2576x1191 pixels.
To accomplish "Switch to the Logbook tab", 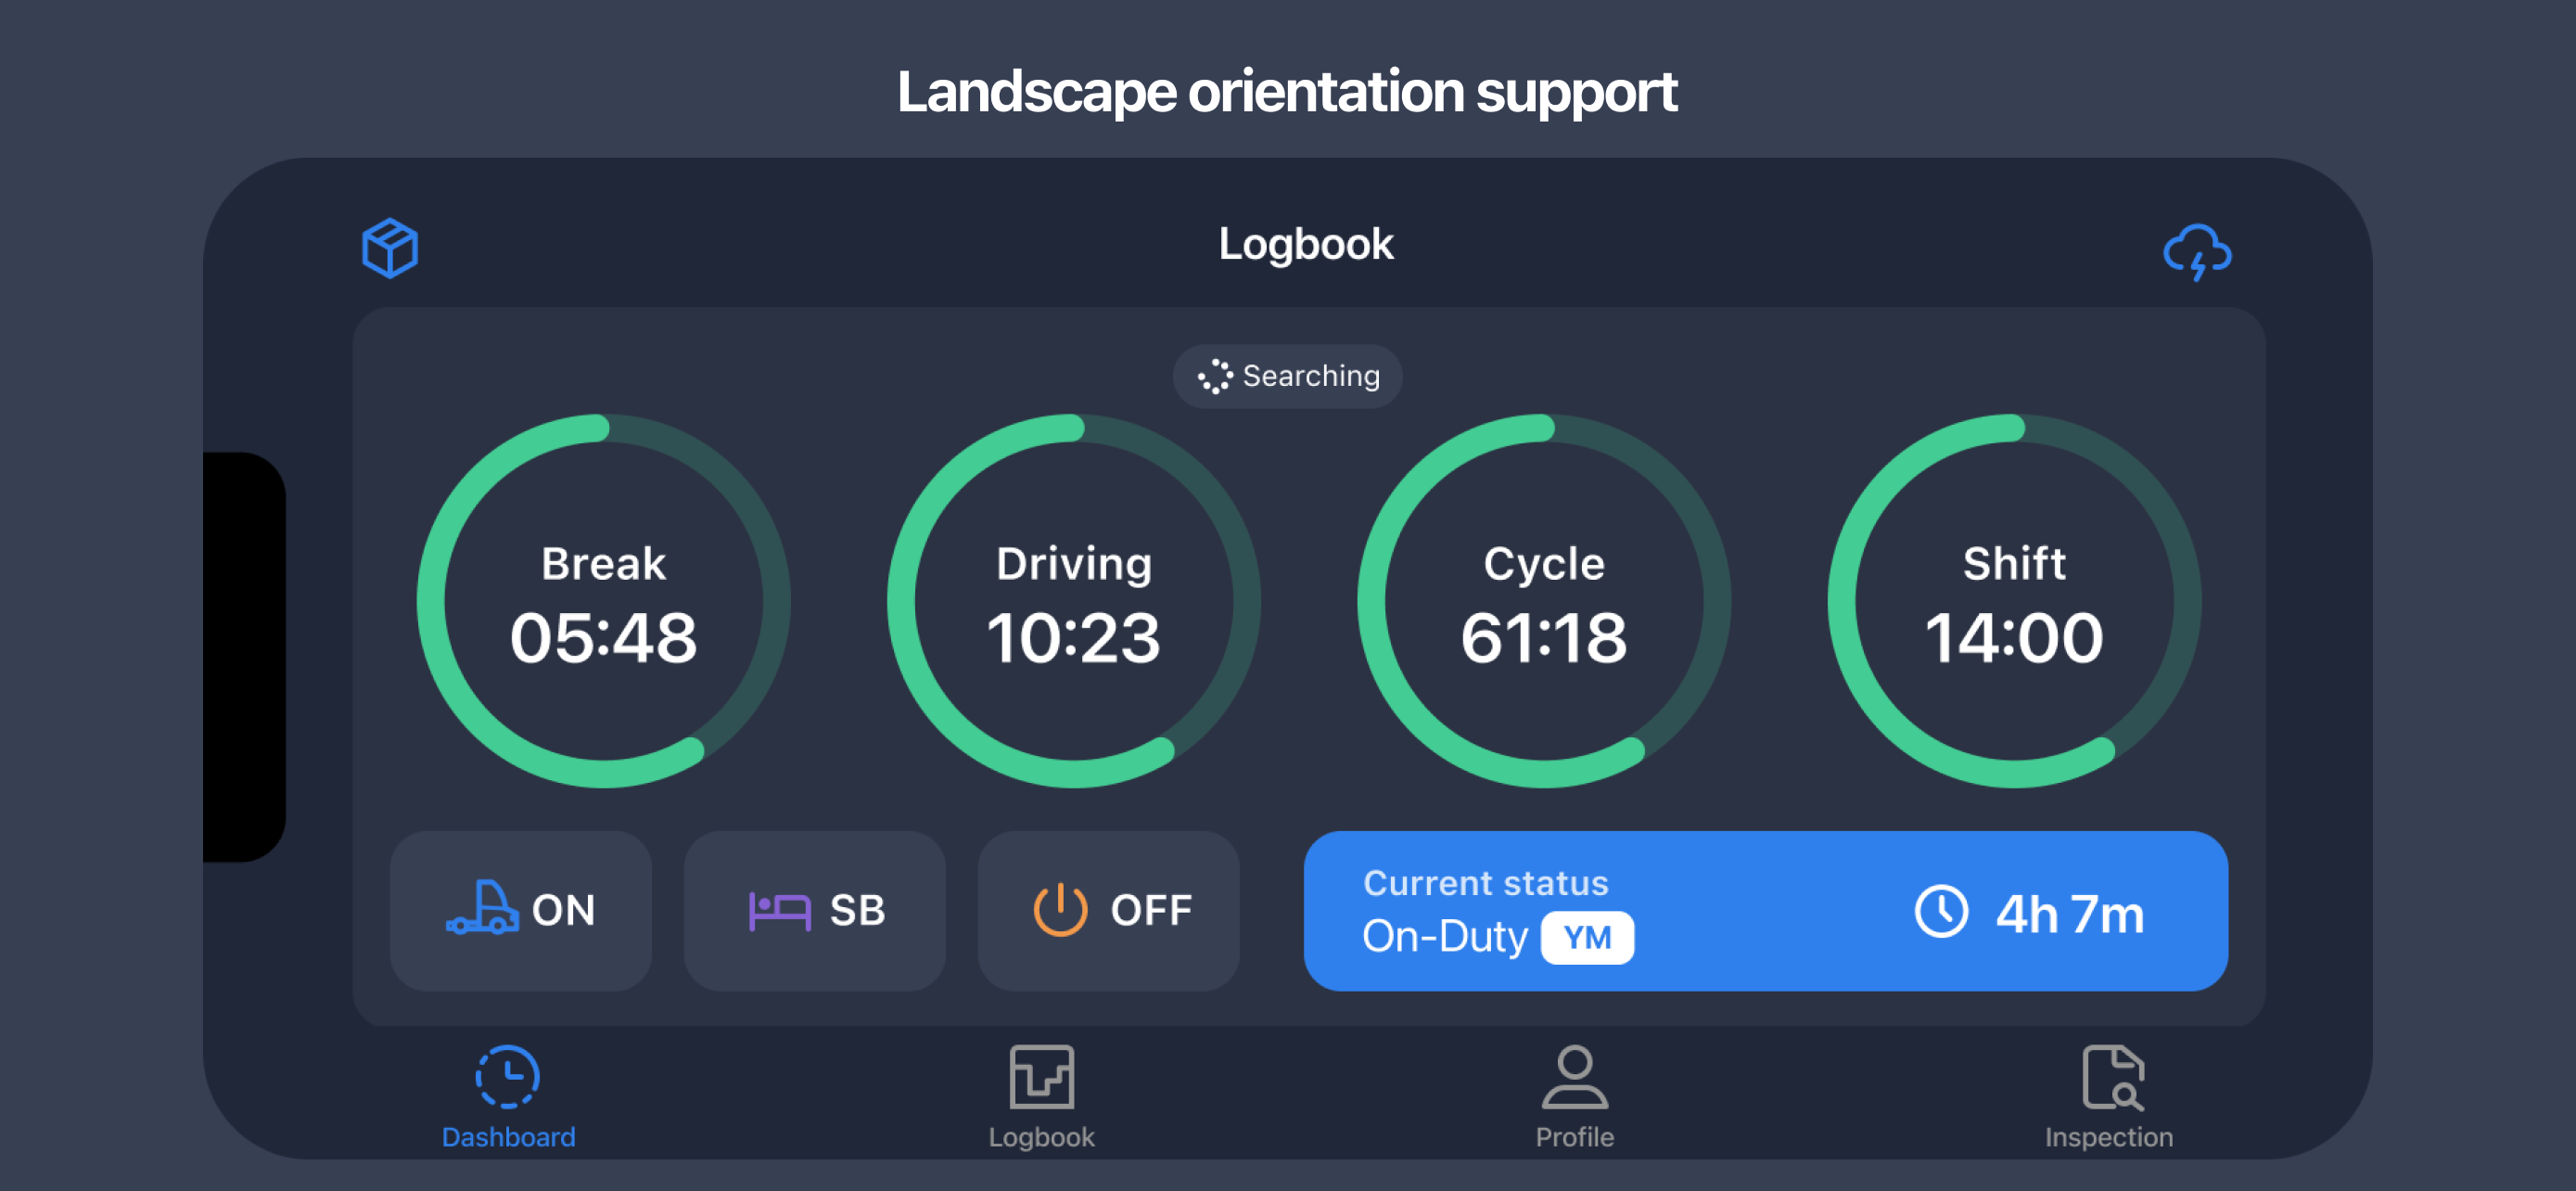I will click(1041, 1097).
